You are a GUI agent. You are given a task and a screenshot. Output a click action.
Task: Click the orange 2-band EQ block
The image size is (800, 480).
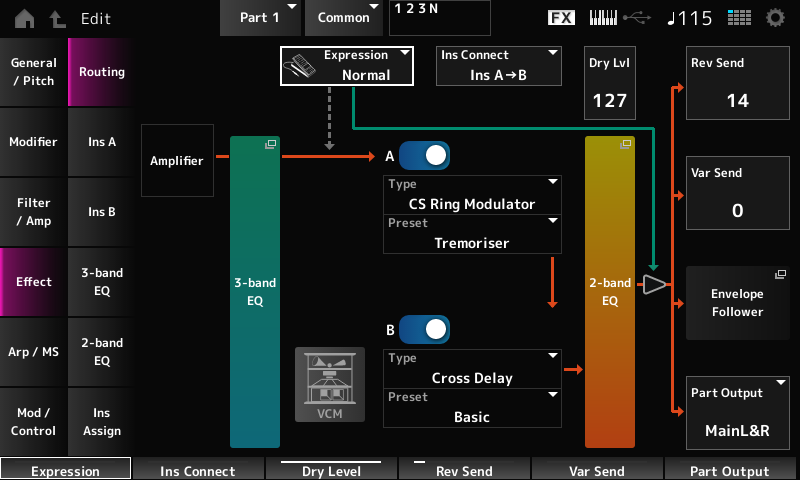click(x=610, y=290)
